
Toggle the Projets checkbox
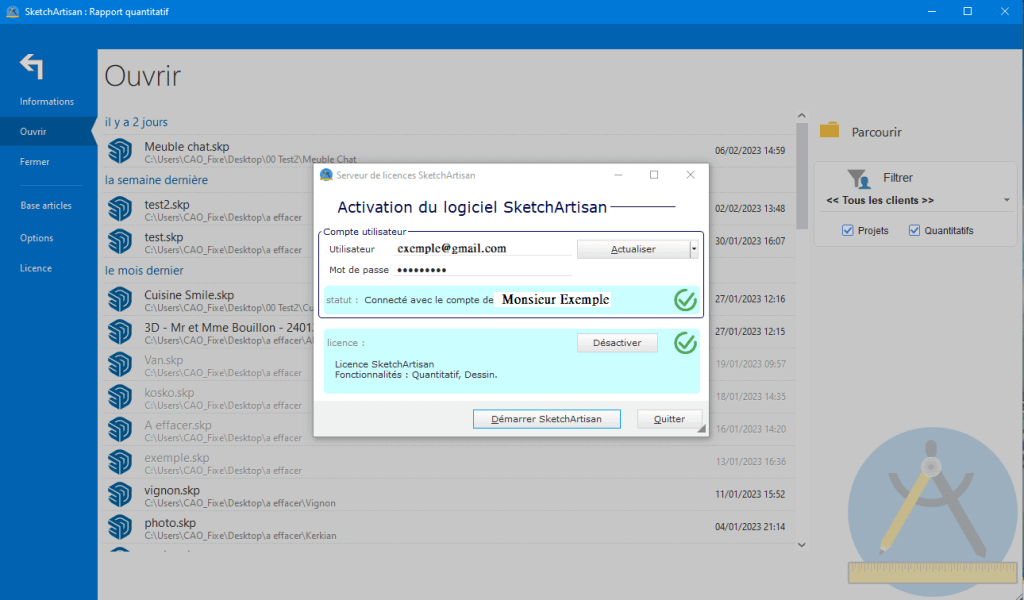click(x=848, y=230)
